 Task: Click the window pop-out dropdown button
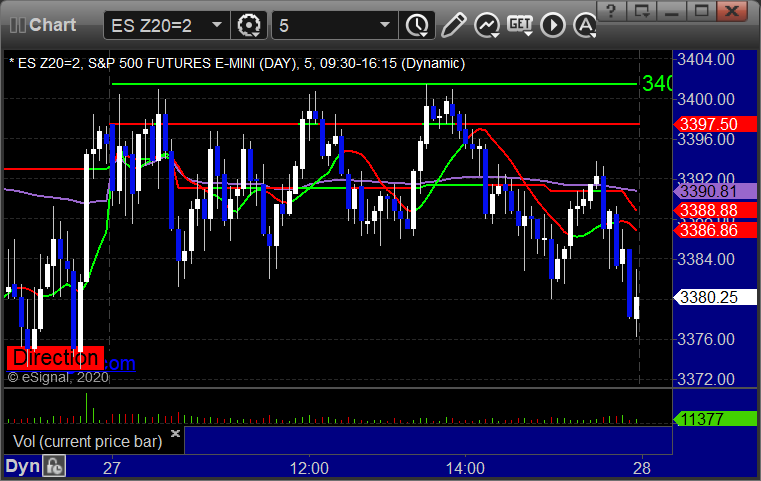[x=641, y=11]
